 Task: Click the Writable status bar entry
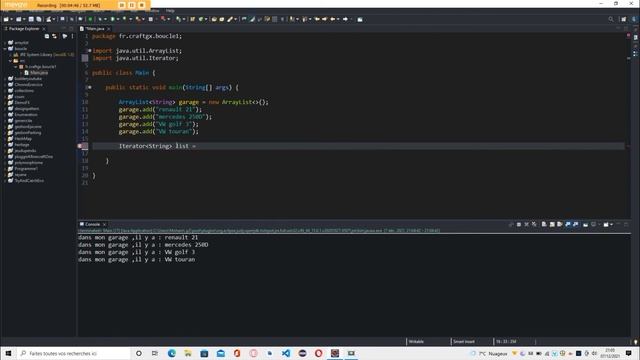[x=416, y=342]
